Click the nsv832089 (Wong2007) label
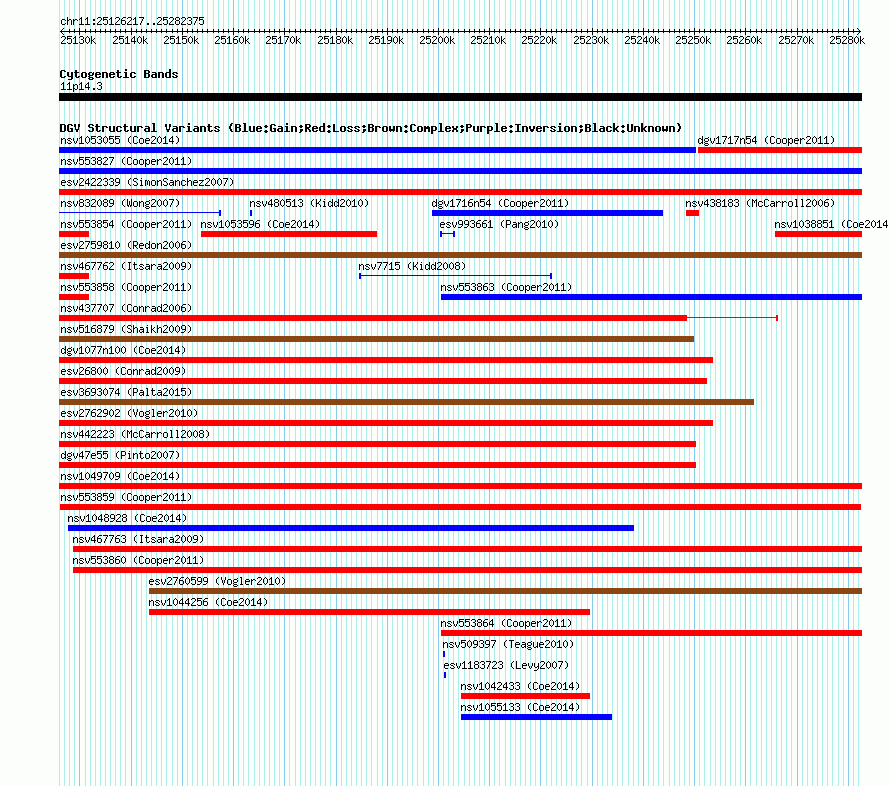This screenshot has width=890, height=786. click(x=120, y=203)
